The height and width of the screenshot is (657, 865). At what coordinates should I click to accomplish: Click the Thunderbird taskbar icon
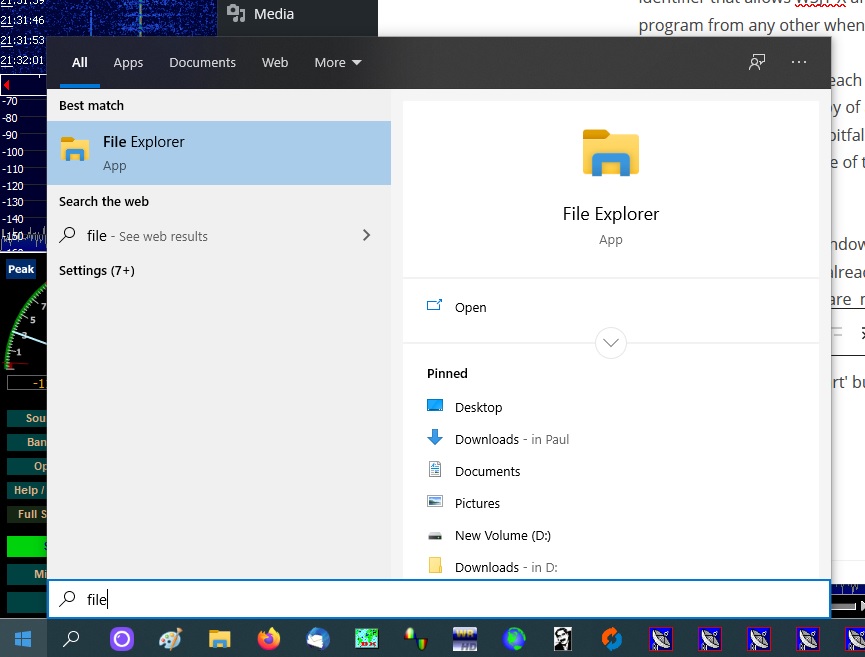pos(318,639)
